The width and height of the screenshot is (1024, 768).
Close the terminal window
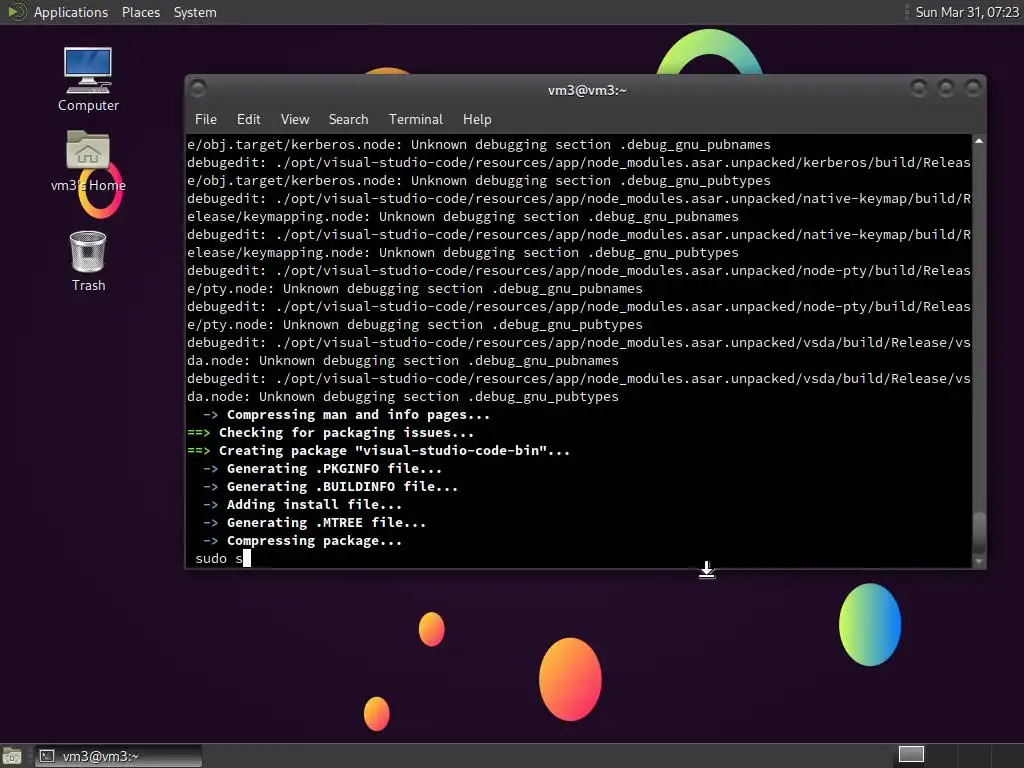click(973, 88)
